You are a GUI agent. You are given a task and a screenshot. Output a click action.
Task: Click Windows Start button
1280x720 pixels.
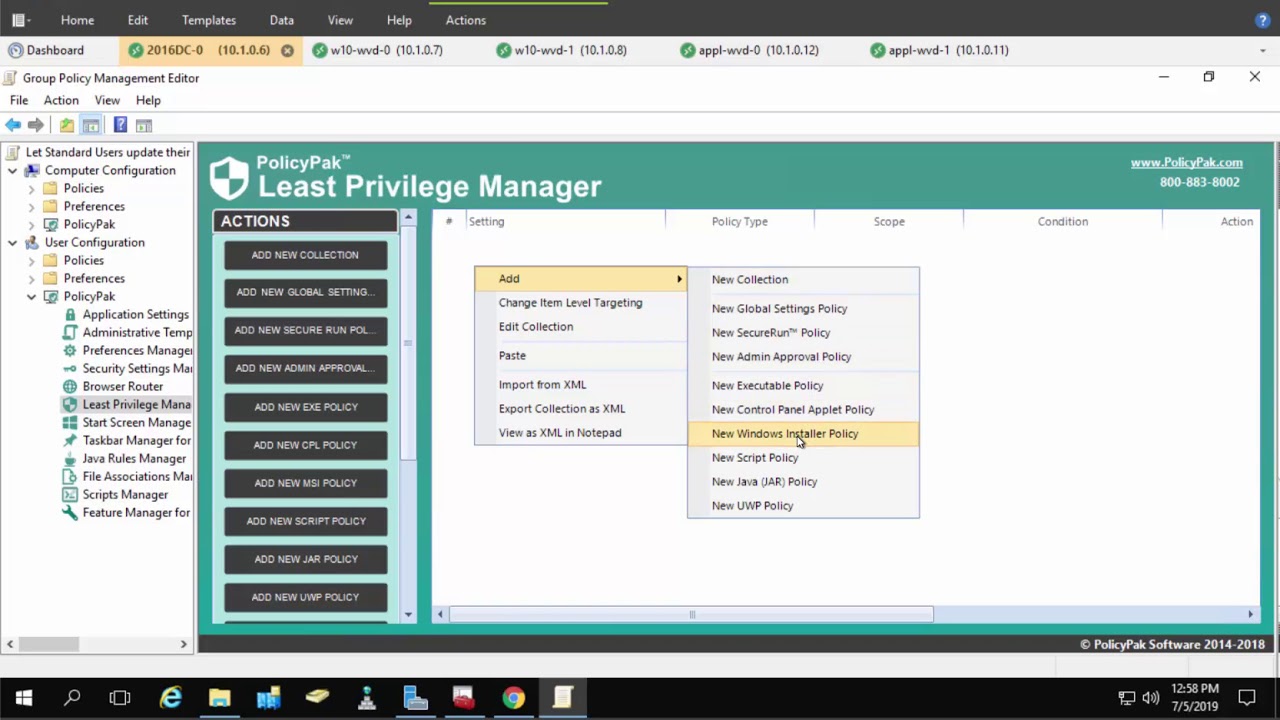(x=24, y=697)
